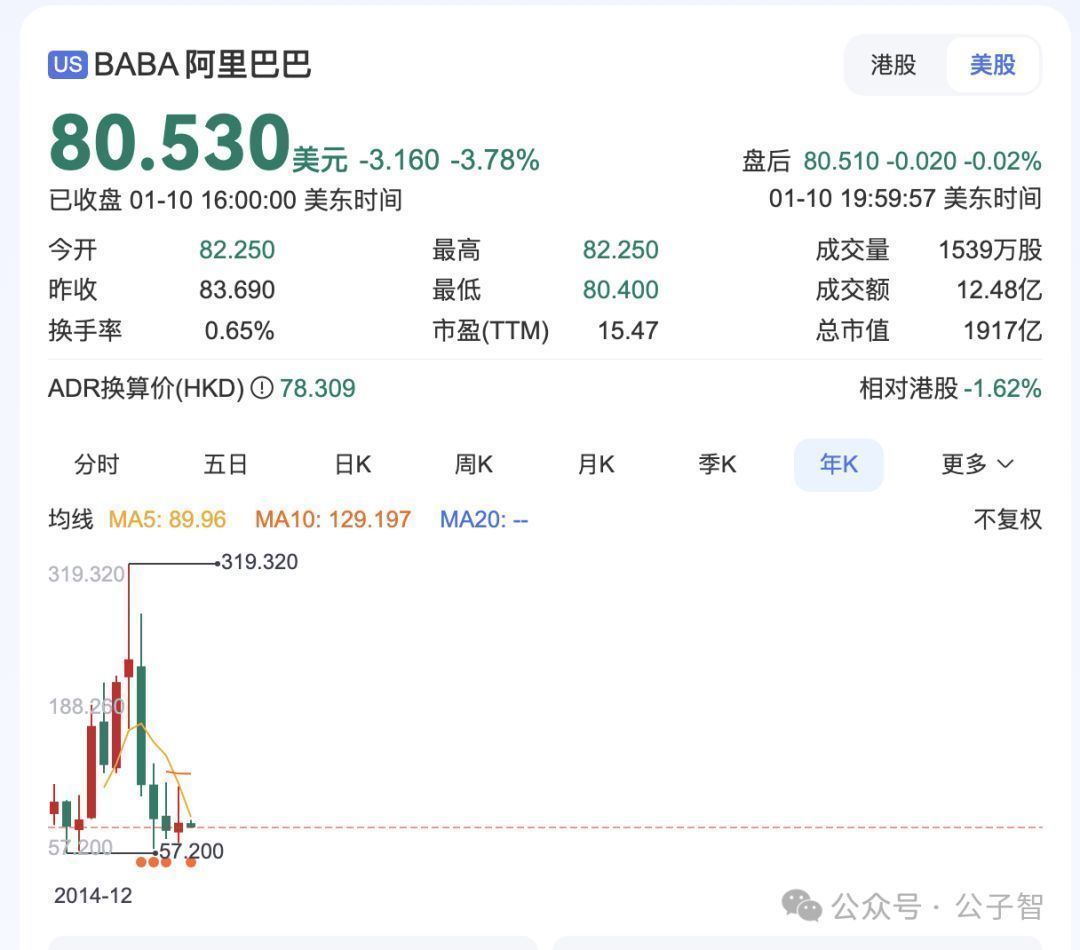This screenshot has width=1080, height=950.
Task: Switch chart to 周K view
Action: (474, 464)
